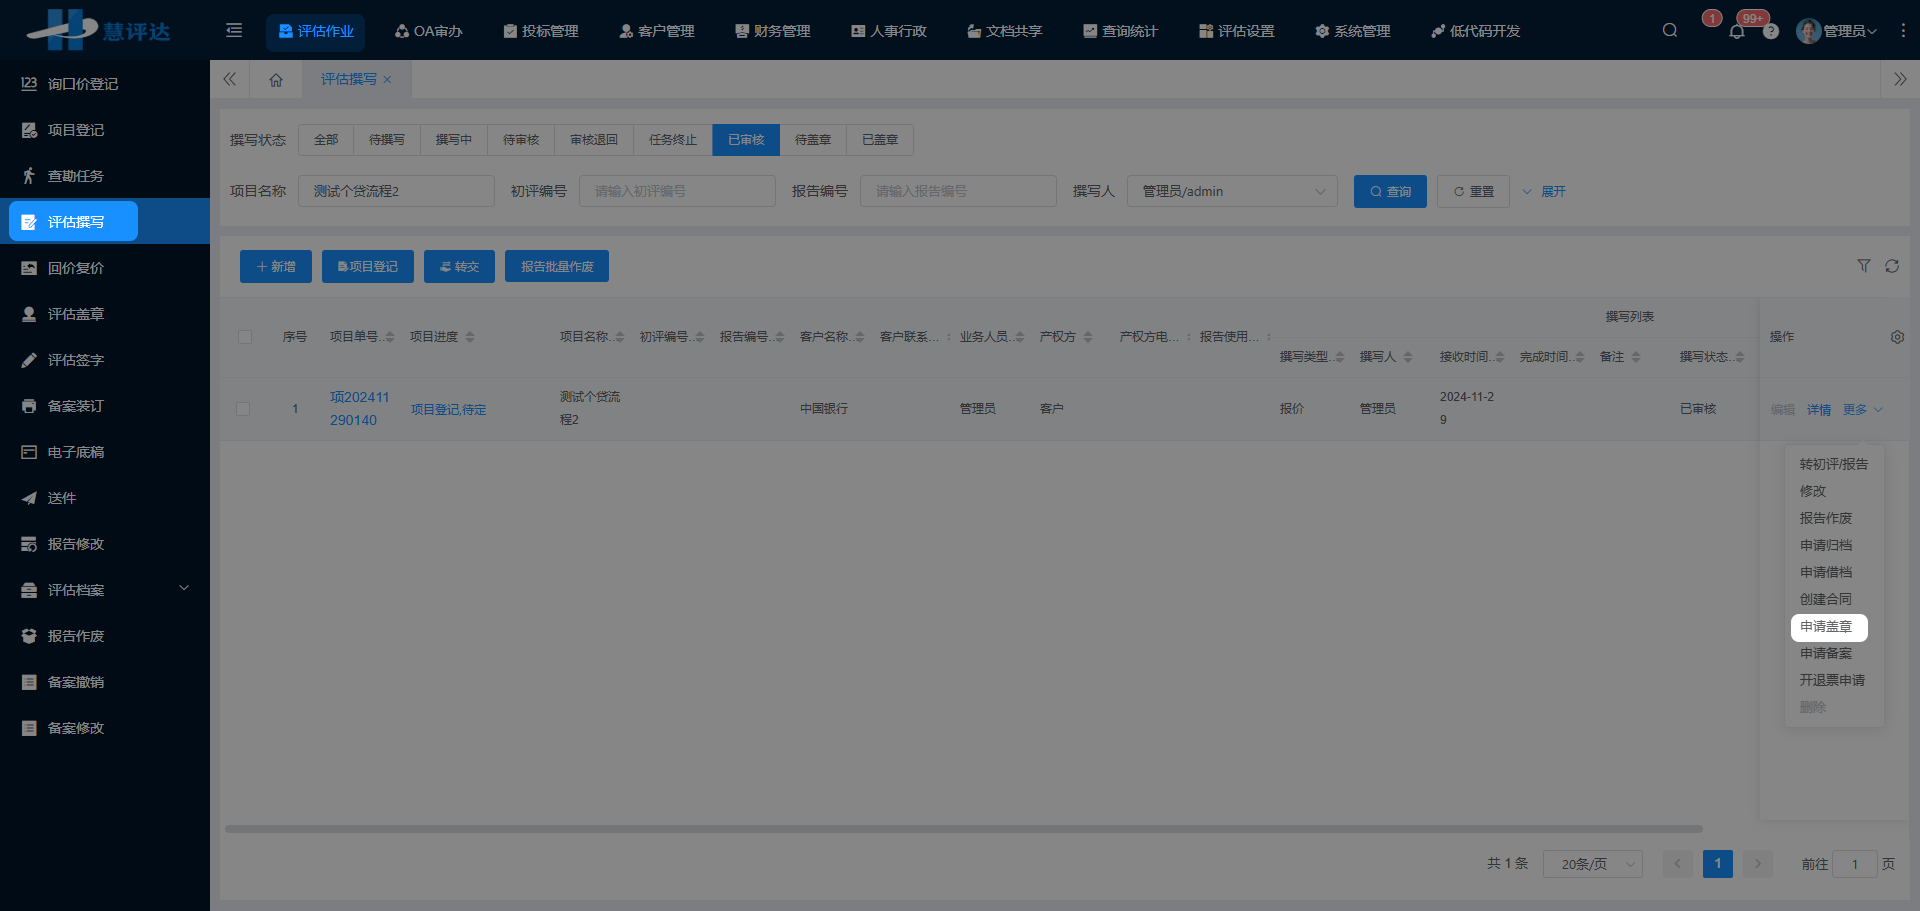Image resolution: width=1920 pixels, height=911 pixels.
Task: Click the 报告编号 input field
Action: [x=957, y=191]
